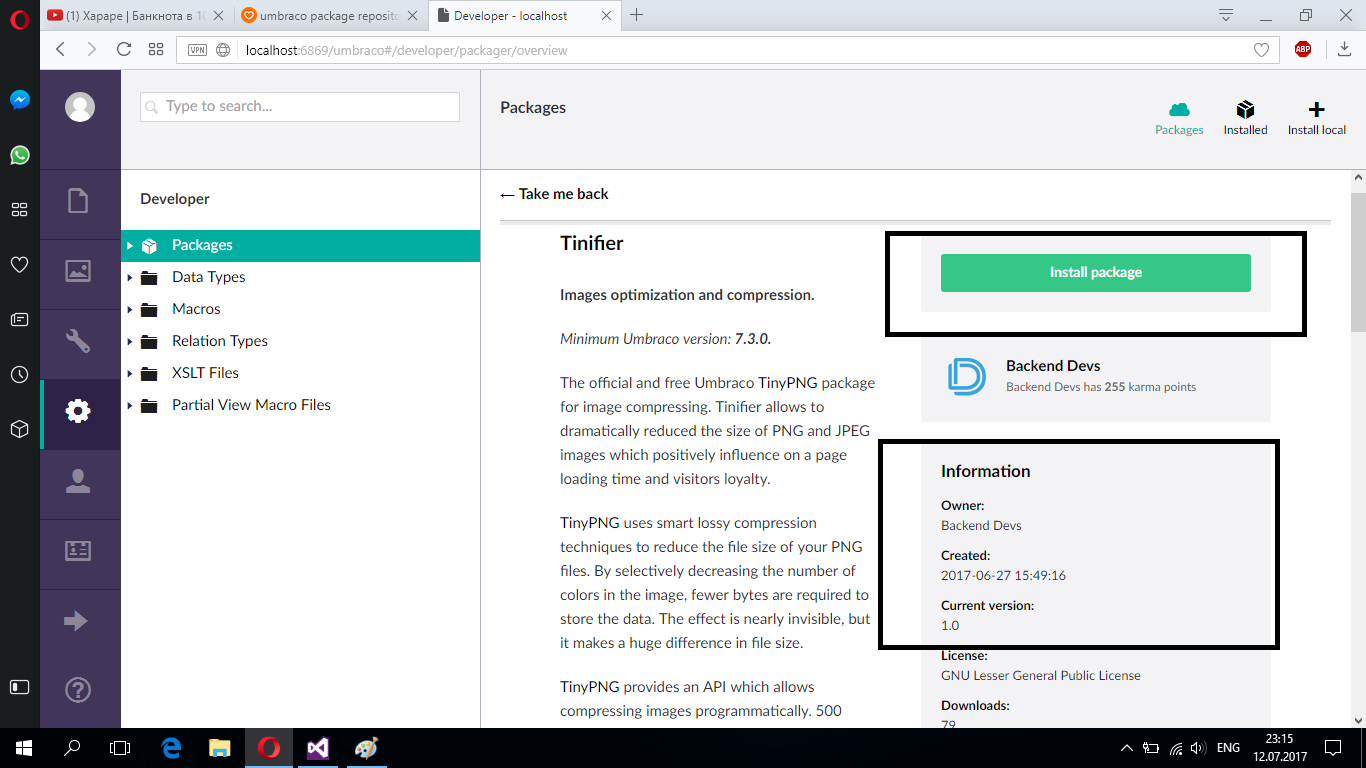Switch to umbraco package repository tab
The width and height of the screenshot is (1366, 768).
point(332,16)
